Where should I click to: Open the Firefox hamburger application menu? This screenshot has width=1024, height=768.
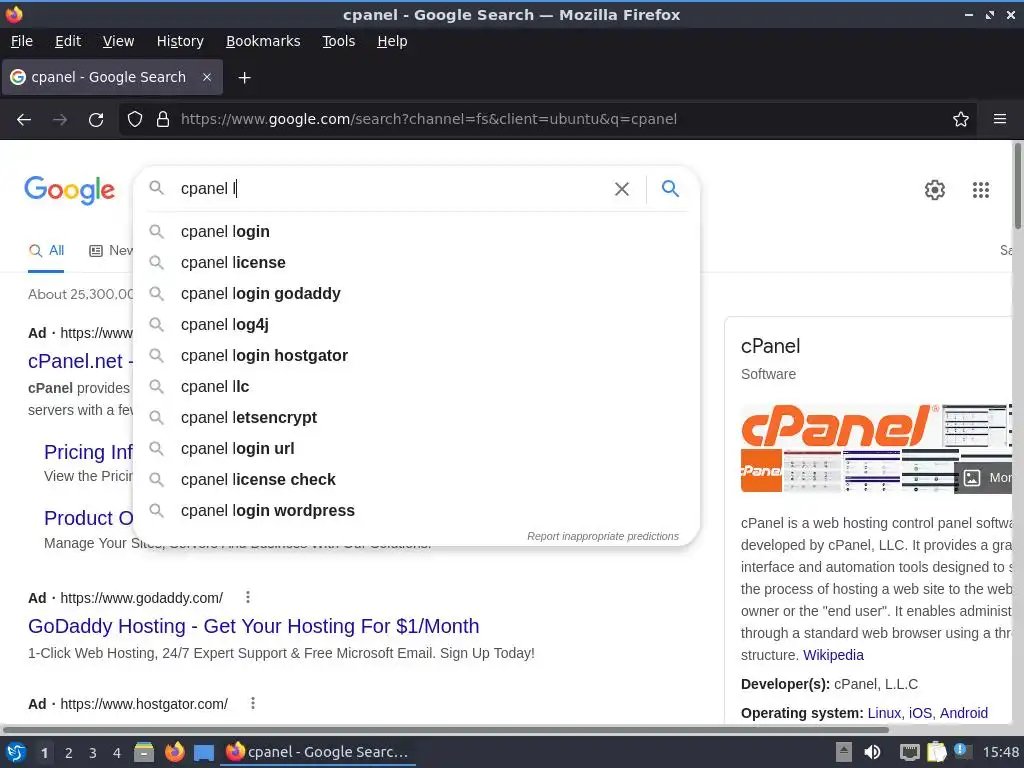pyautogui.click(x=1000, y=120)
